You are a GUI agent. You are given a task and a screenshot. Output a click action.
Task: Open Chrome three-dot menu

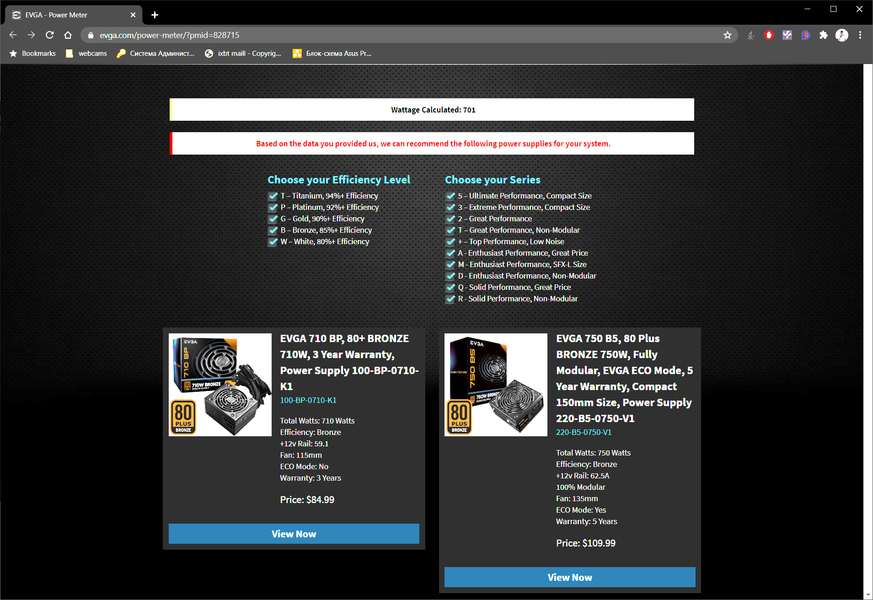(860, 35)
